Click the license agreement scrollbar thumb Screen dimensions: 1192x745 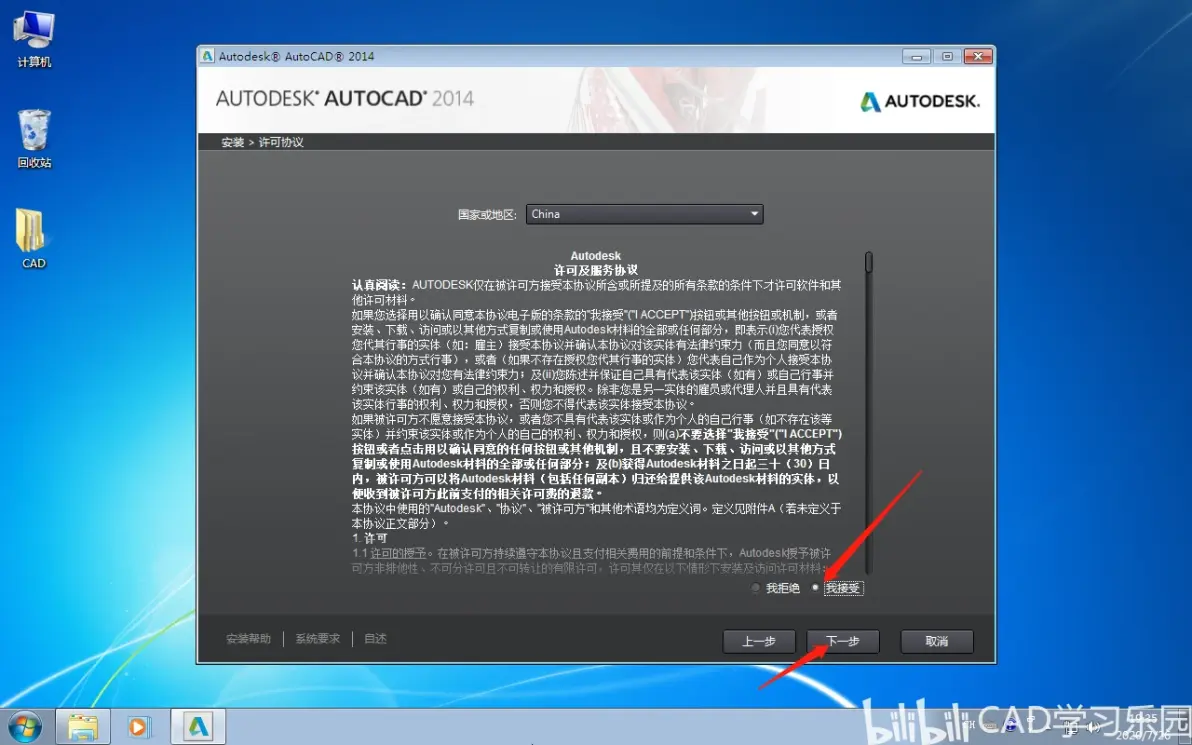pyautogui.click(x=868, y=262)
